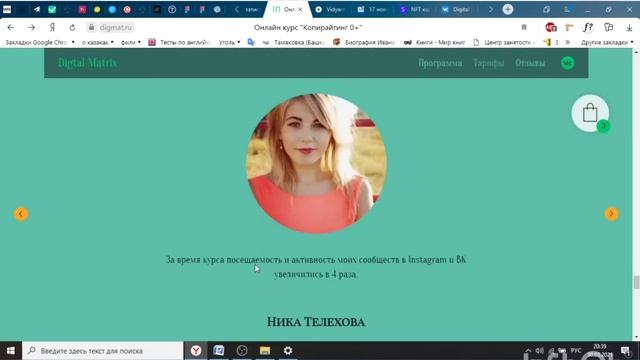The height and width of the screenshot is (360, 640).
Task: Open OBS Studio from the taskbar
Action: [x=242, y=351]
